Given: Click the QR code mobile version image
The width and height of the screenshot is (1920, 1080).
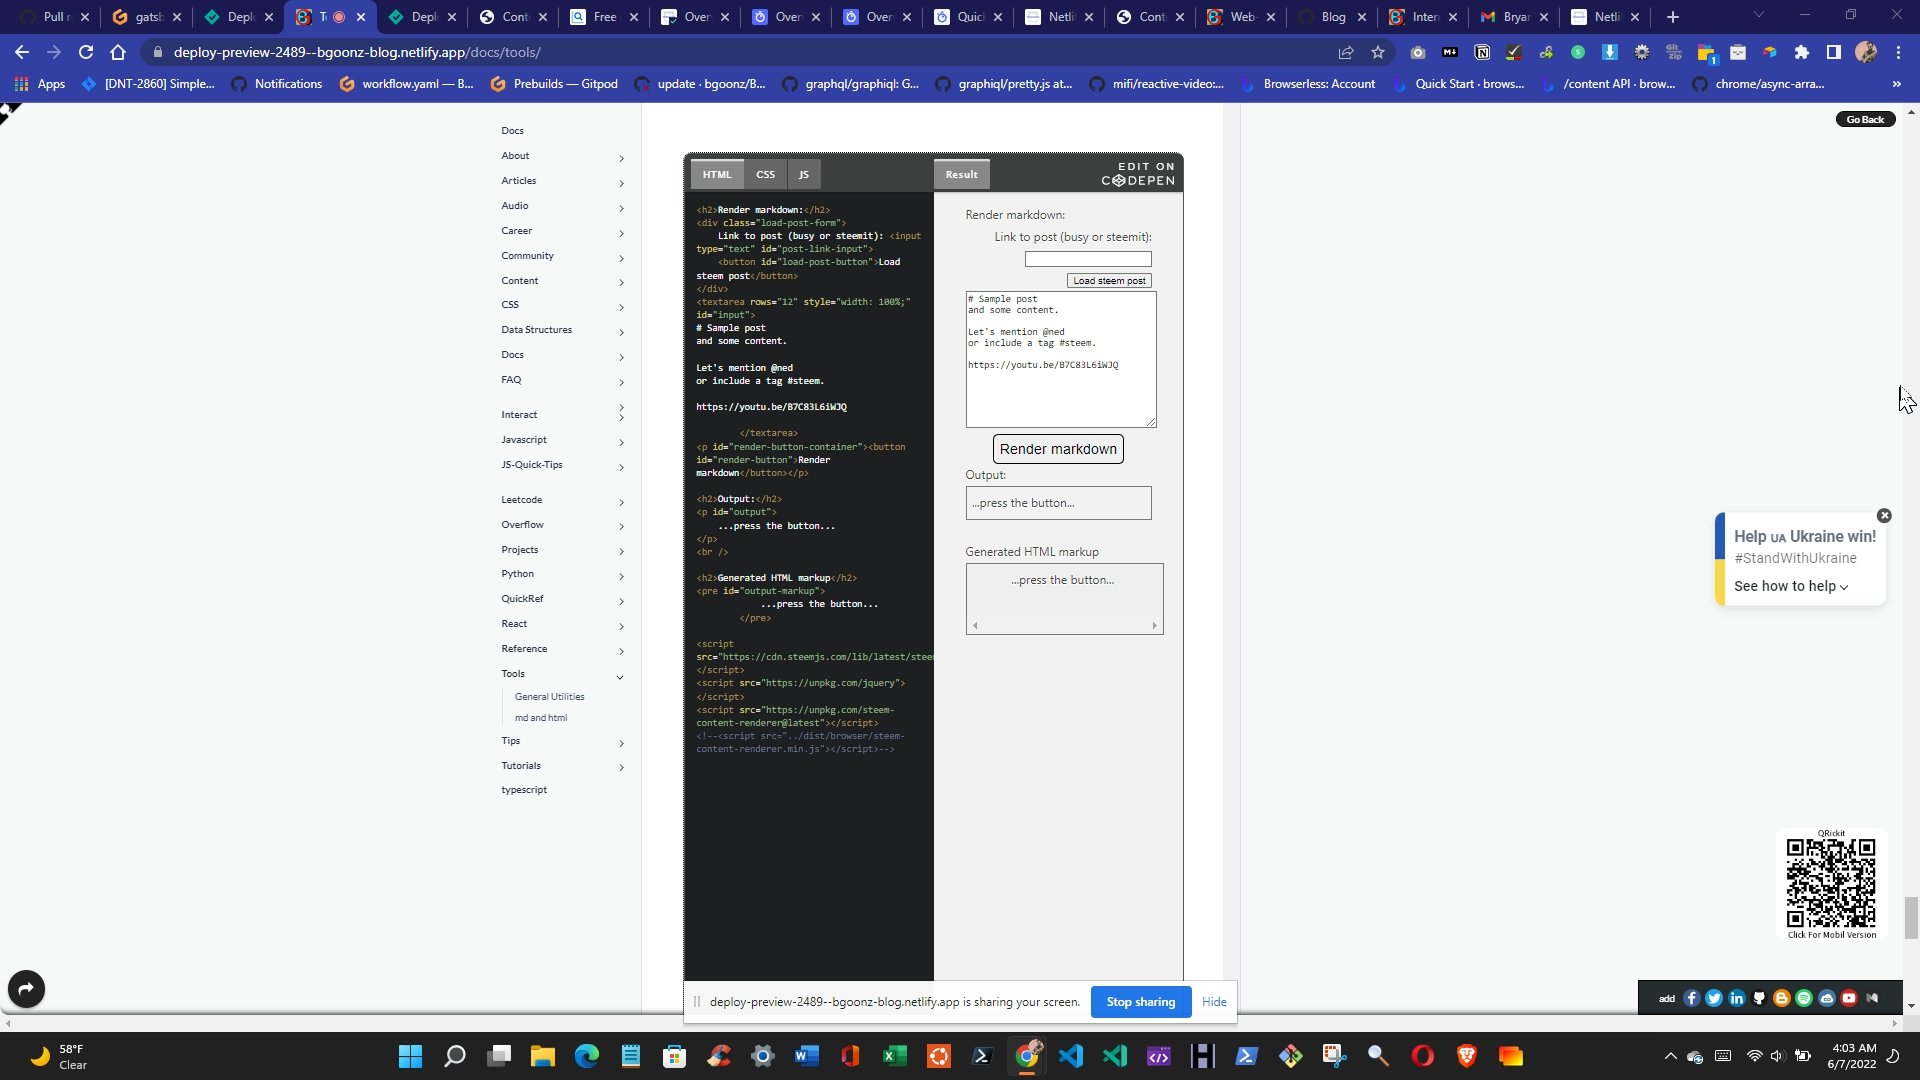Looking at the screenshot, I should 1831,883.
